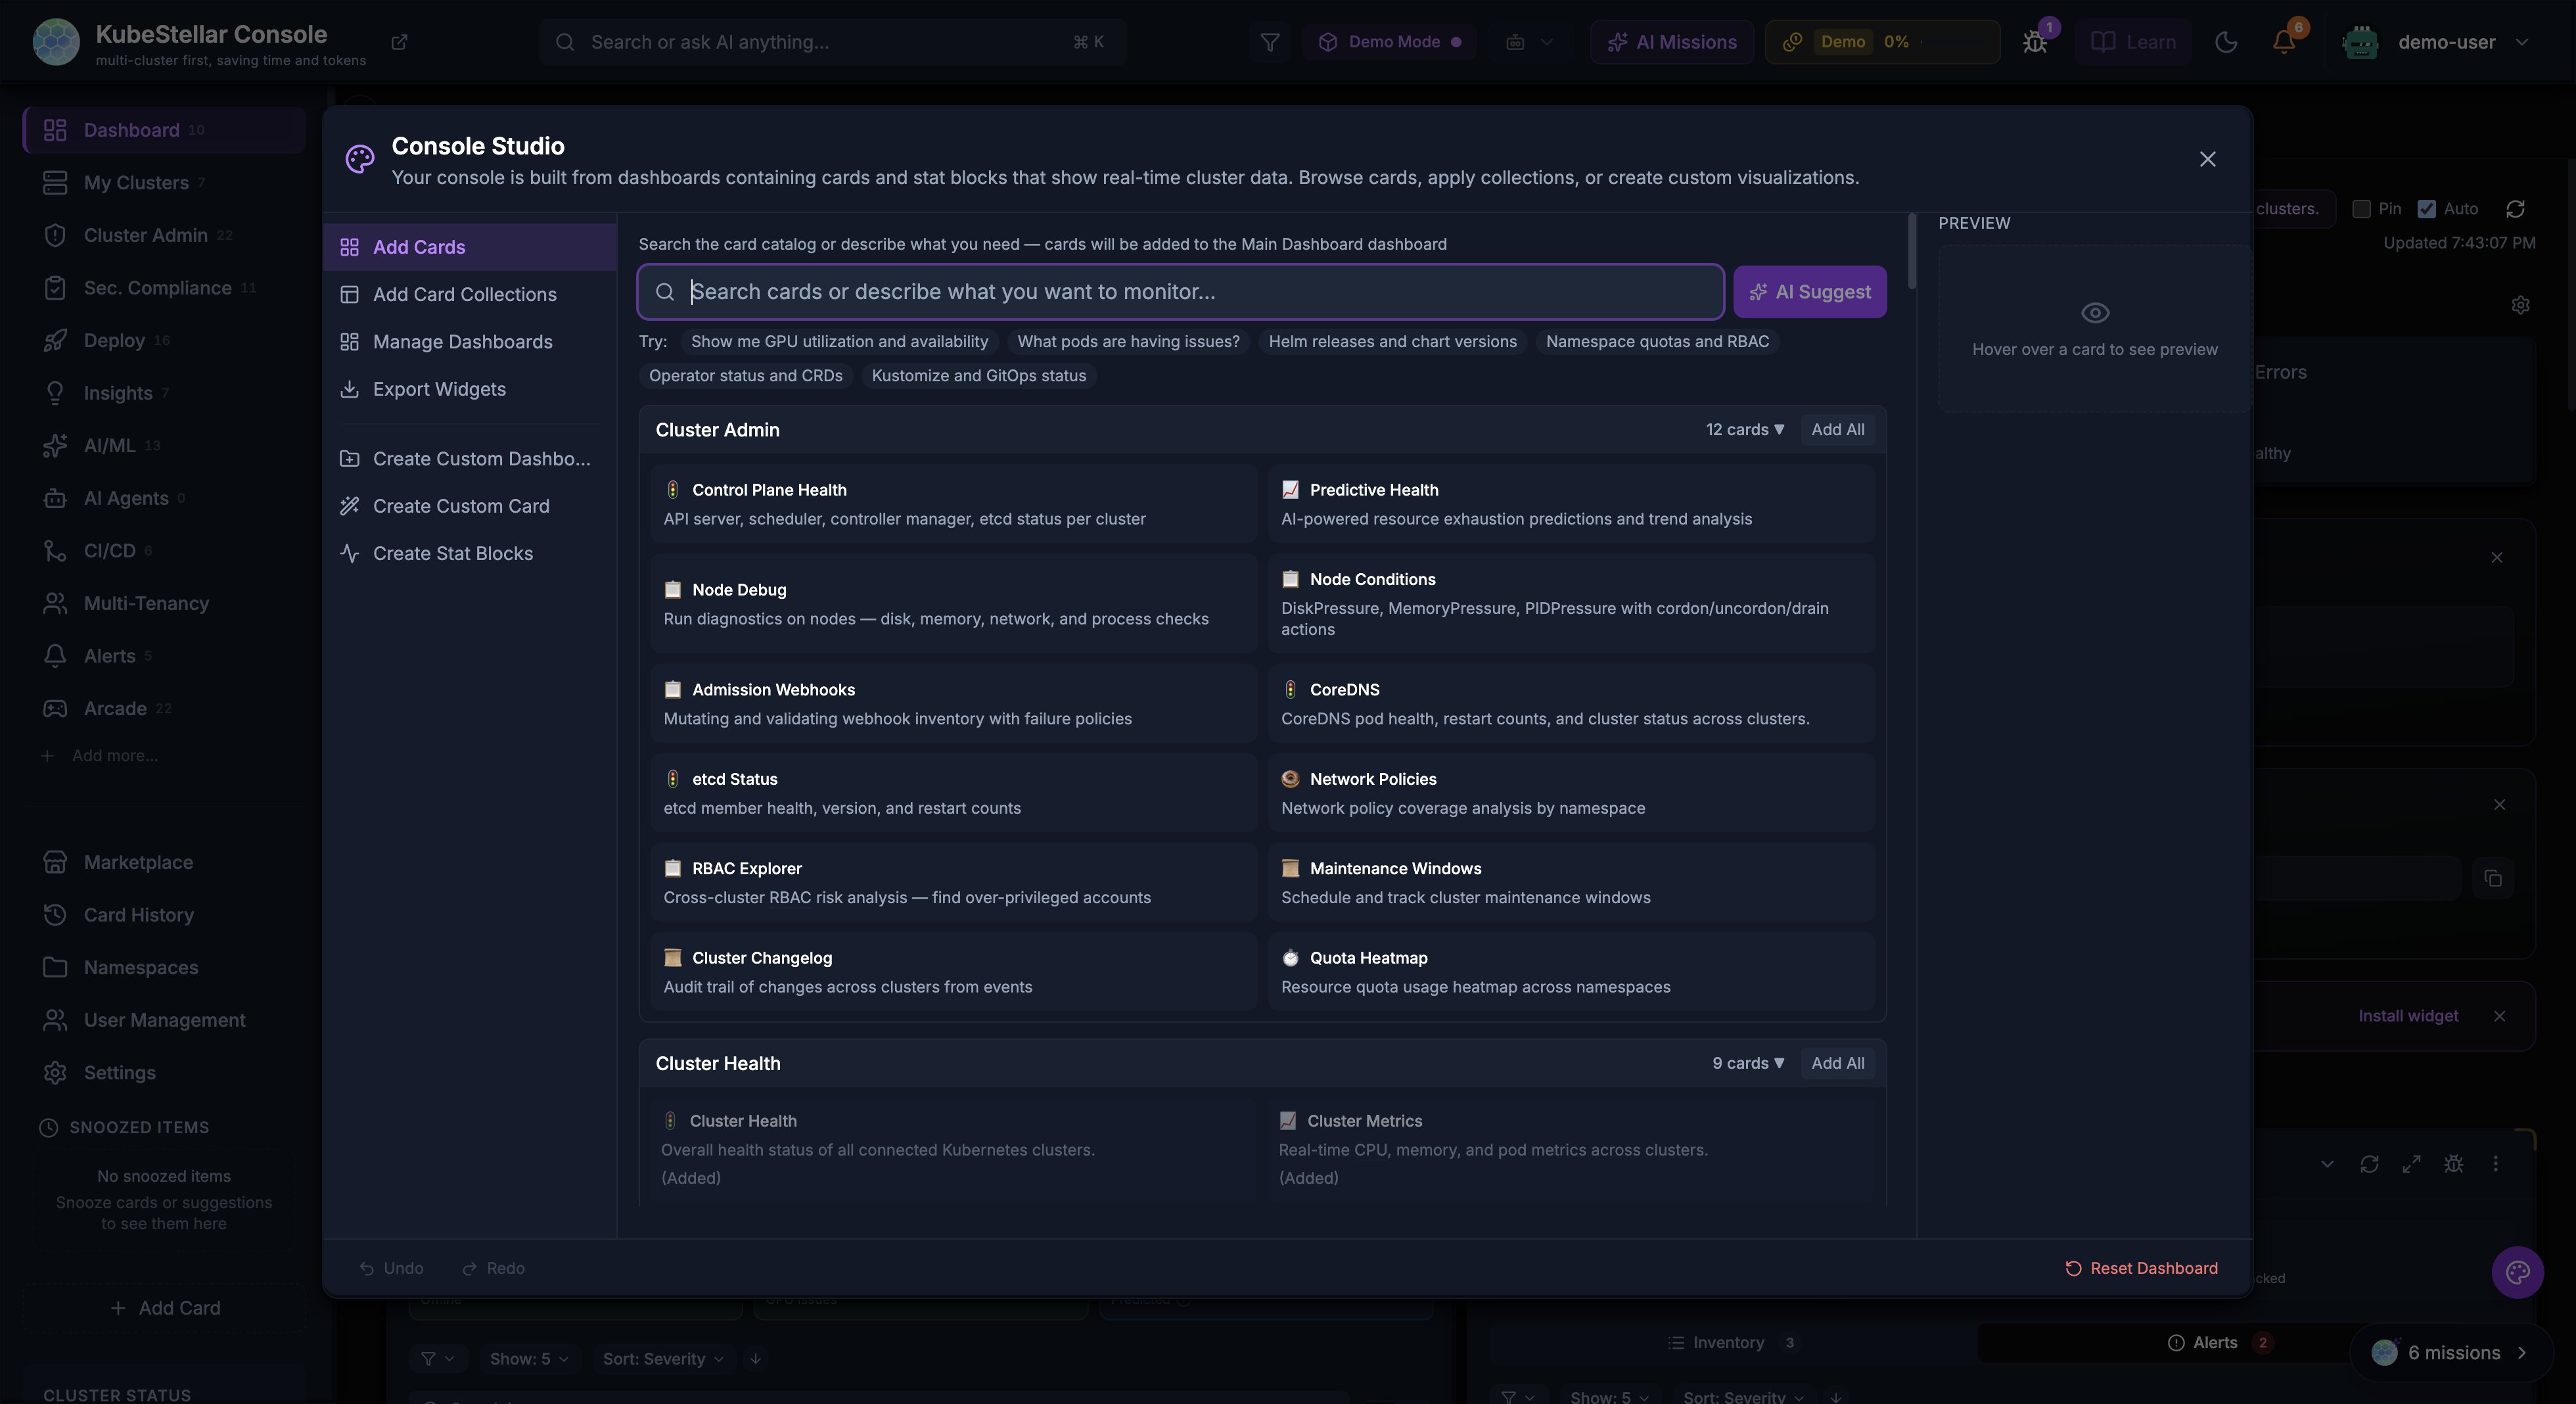Click the bug report icon in header

click(2034, 42)
